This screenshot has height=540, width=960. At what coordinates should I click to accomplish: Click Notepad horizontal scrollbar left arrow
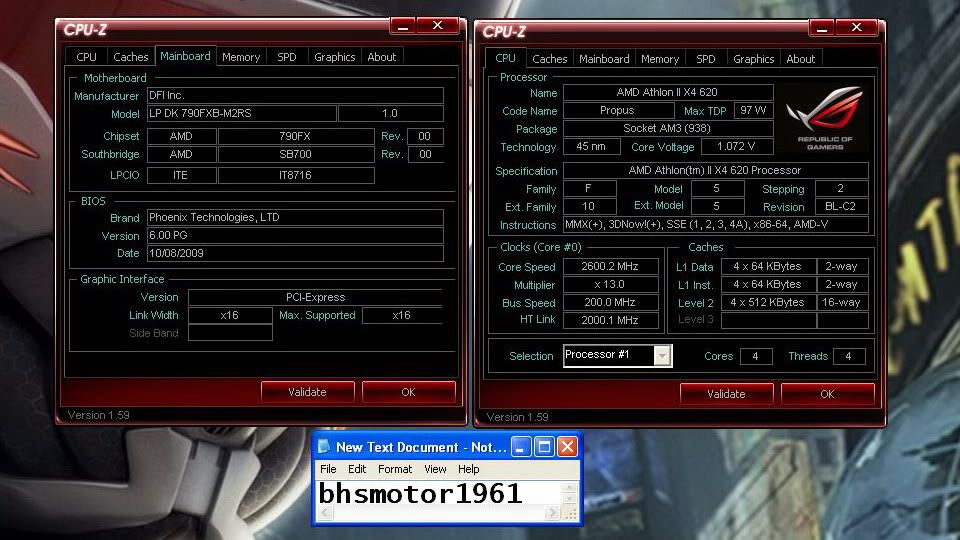(325, 513)
